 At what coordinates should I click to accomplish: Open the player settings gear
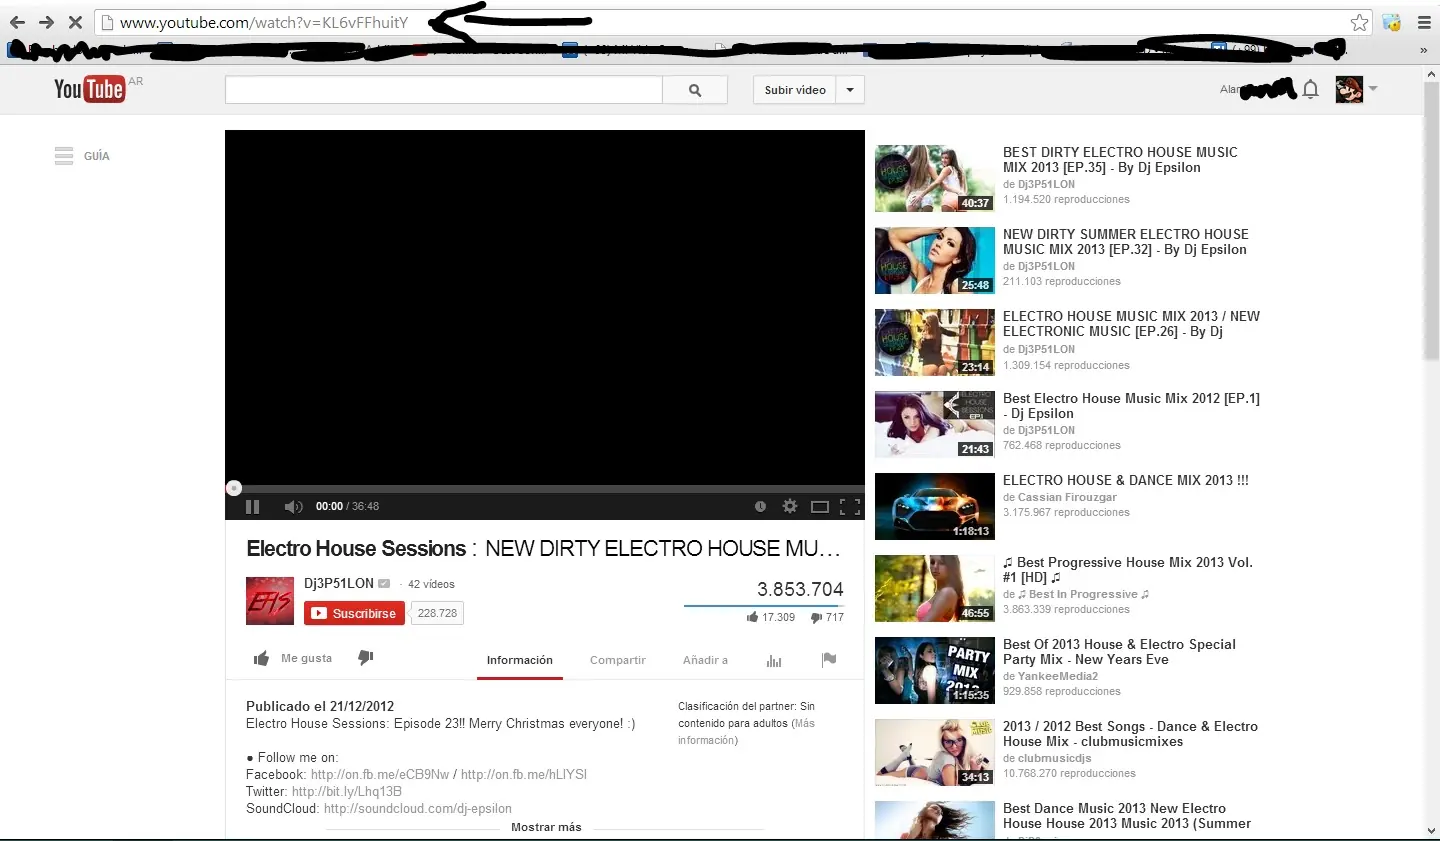tap(790, 506)
